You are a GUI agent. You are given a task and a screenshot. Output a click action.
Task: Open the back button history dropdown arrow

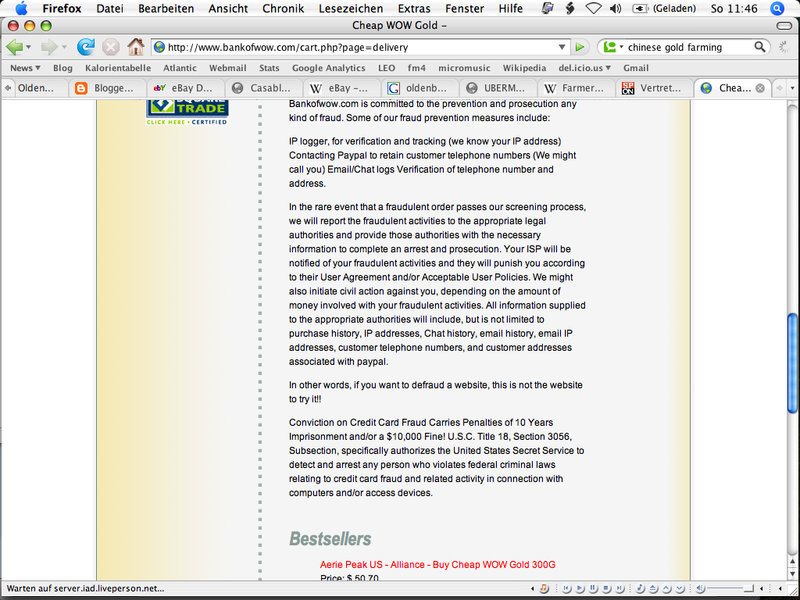click(x=29, y=47)
